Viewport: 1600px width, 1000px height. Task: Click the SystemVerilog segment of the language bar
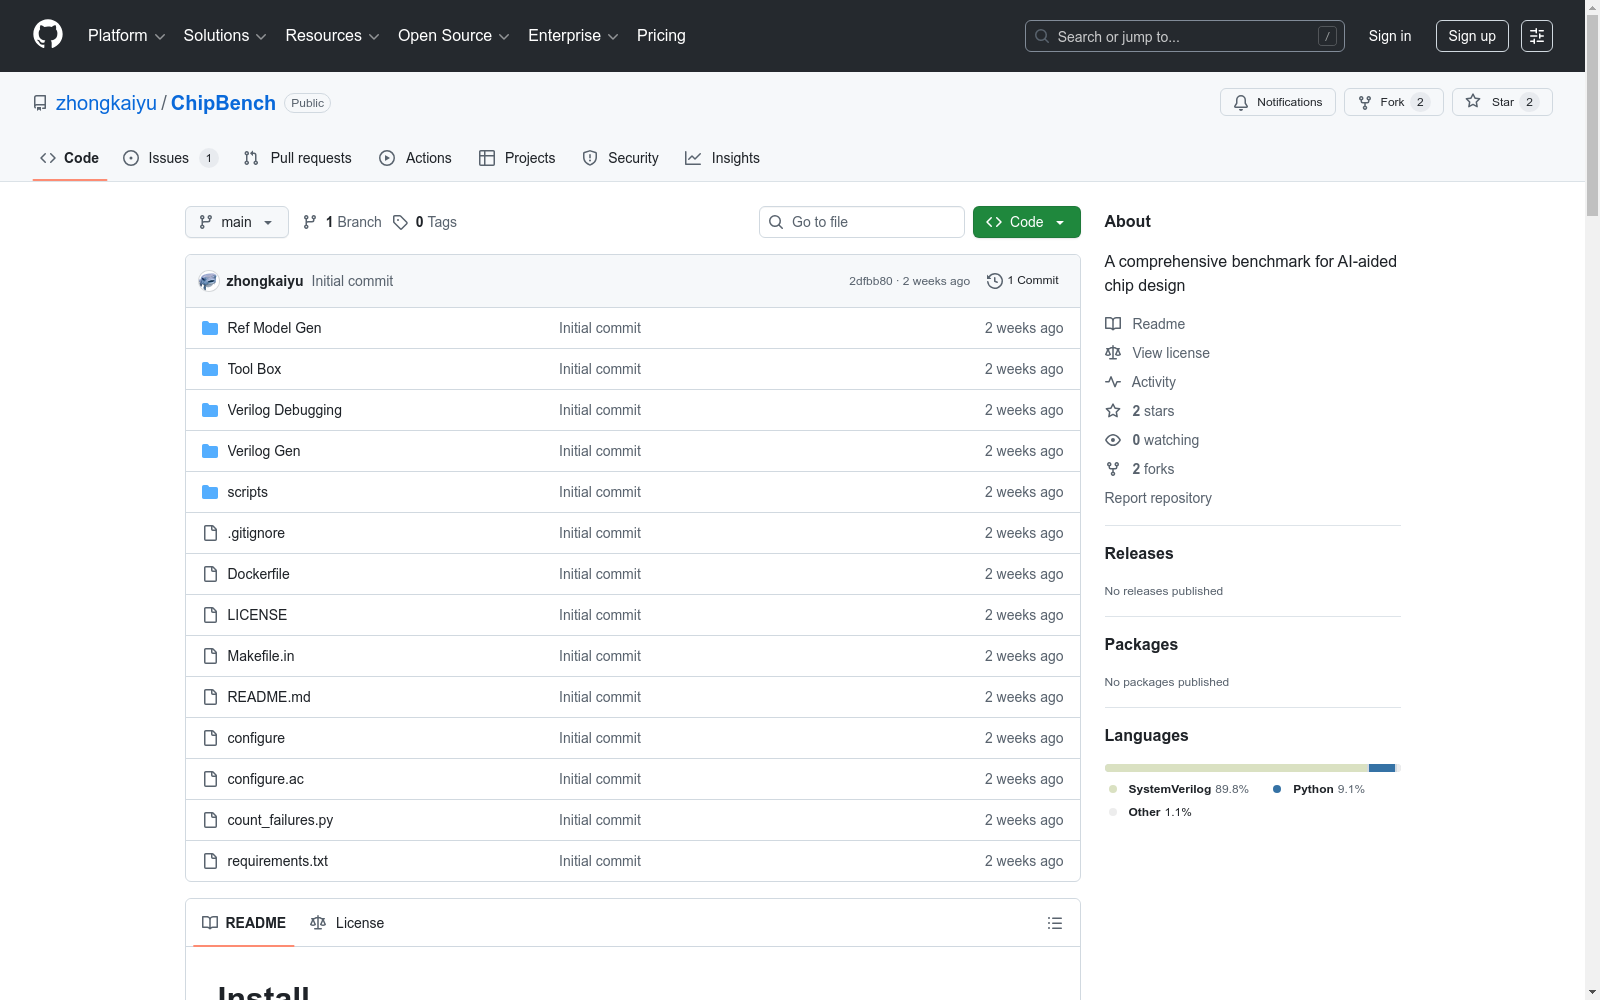coord(1237,768)
